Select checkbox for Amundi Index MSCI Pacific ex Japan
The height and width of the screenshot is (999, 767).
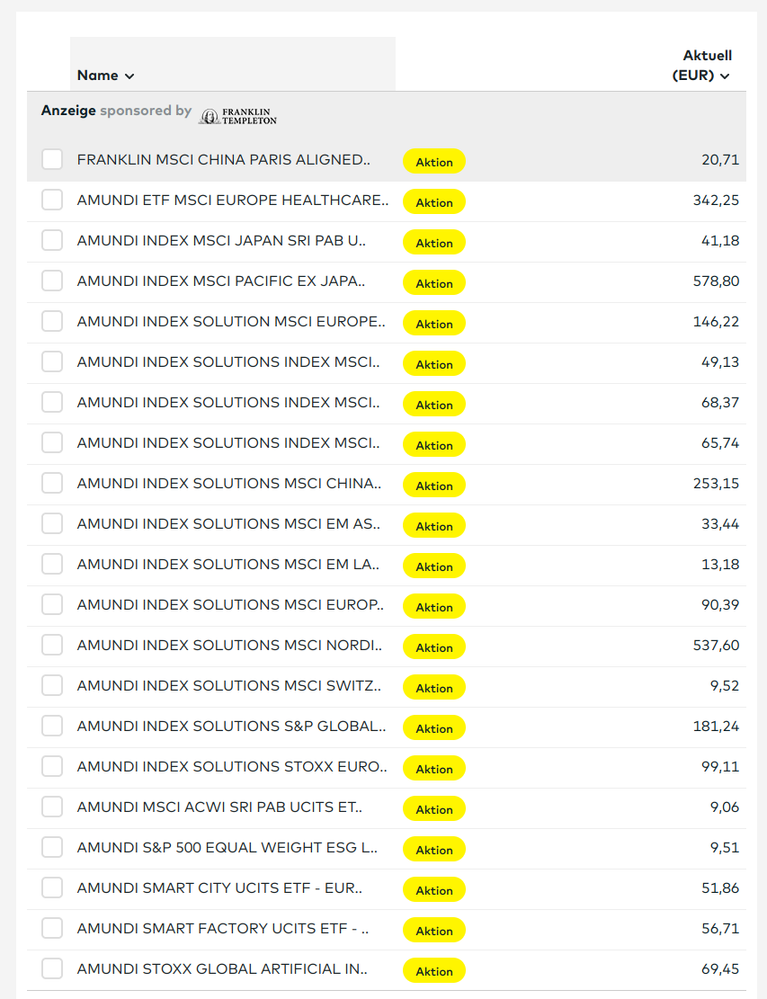pyautogui.click(x=52, y=280)
